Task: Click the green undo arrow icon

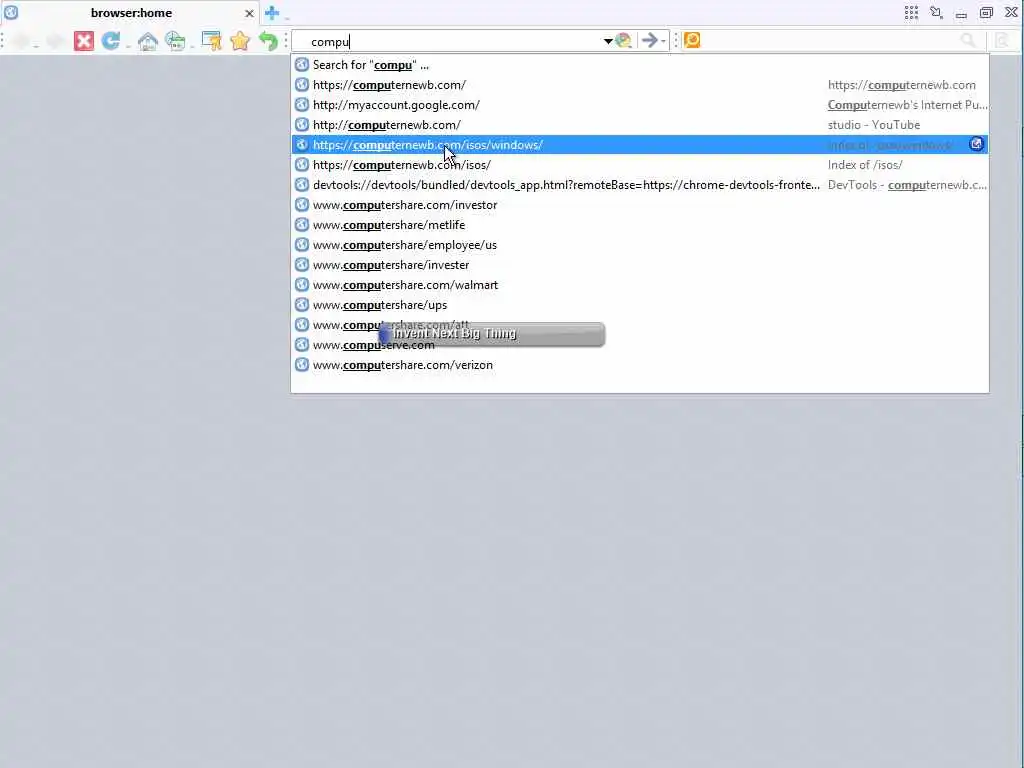Action: (268, 41)
